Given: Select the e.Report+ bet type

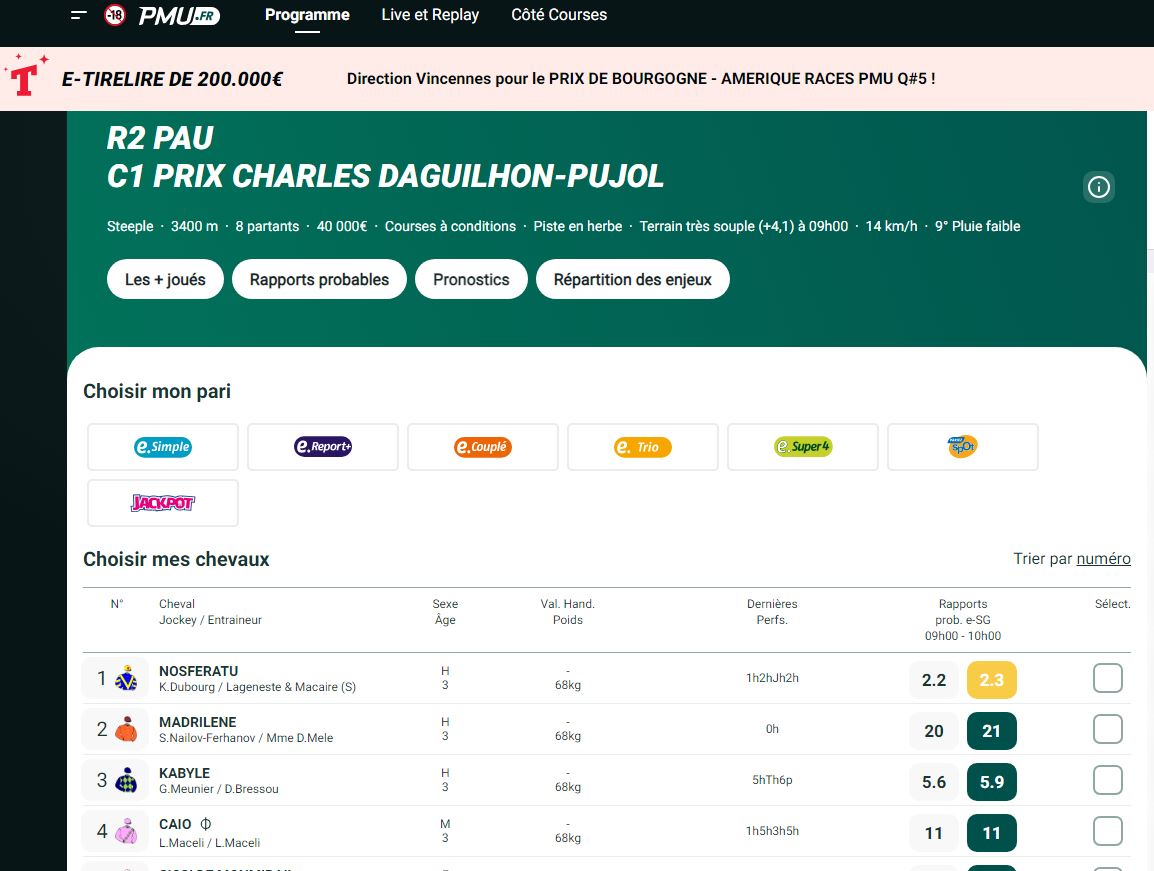Looking at the screenshot, I should click(x=323, y=447).
